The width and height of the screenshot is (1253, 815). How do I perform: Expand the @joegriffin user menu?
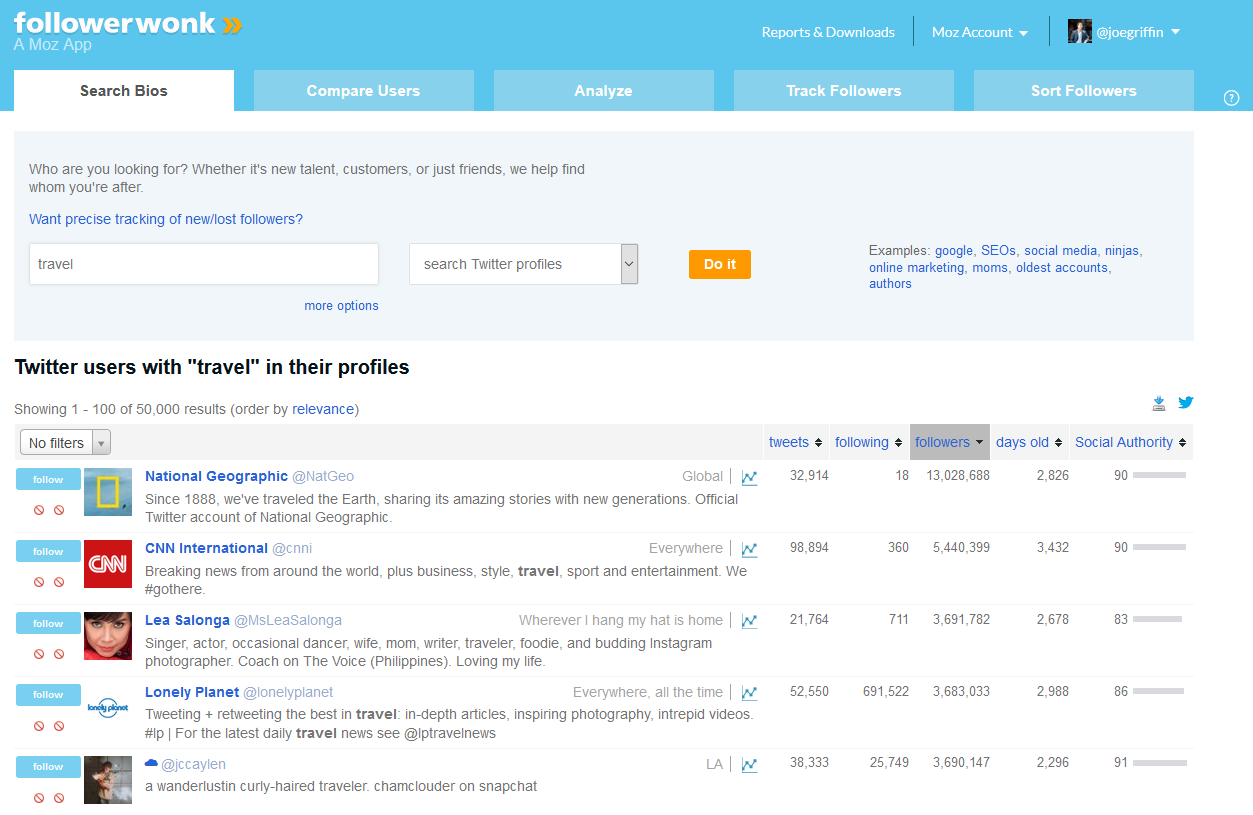(1138, 32)
